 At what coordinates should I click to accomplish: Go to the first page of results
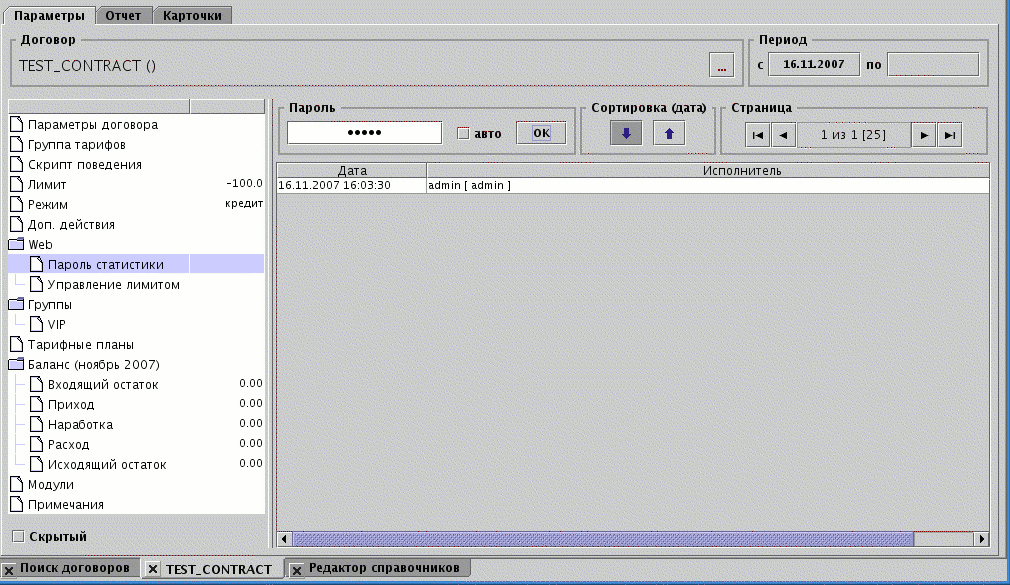pyautogui.click(x=757, y=135)
